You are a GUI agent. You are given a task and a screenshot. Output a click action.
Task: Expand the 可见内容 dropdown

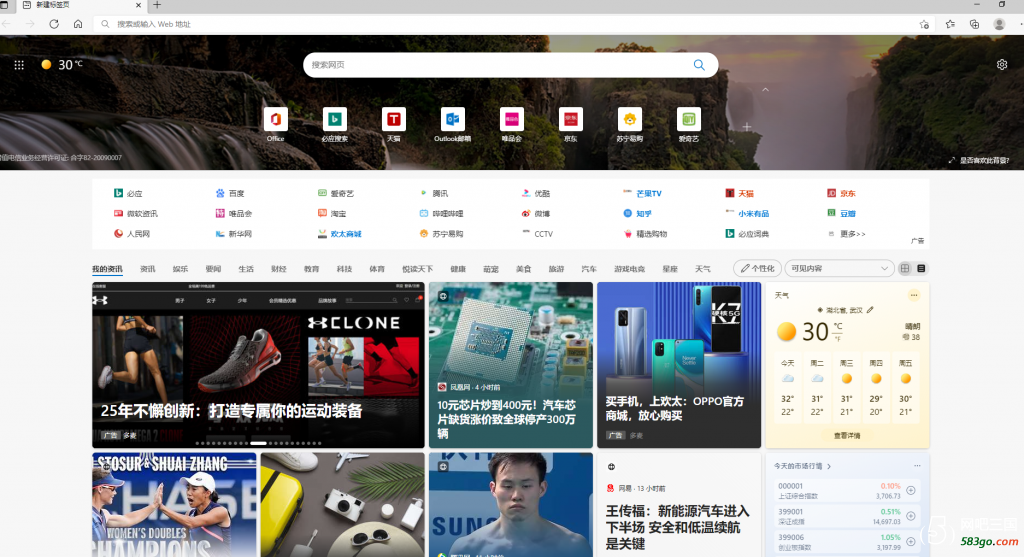click(839, 268)
